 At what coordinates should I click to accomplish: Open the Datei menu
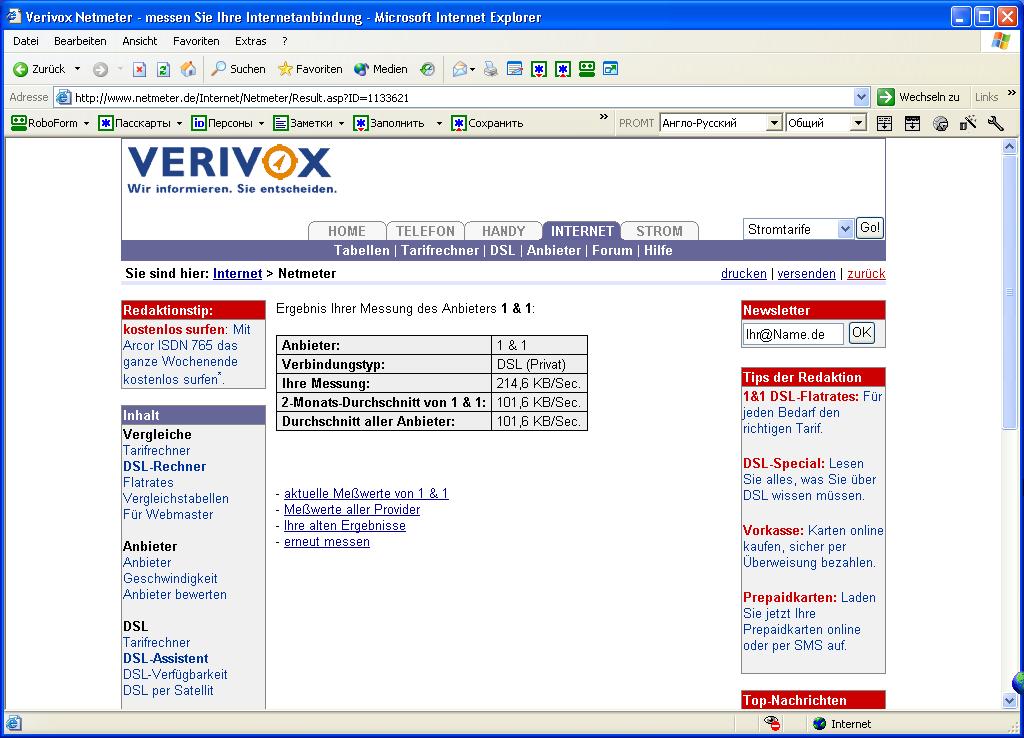click(x=25, y=41)
